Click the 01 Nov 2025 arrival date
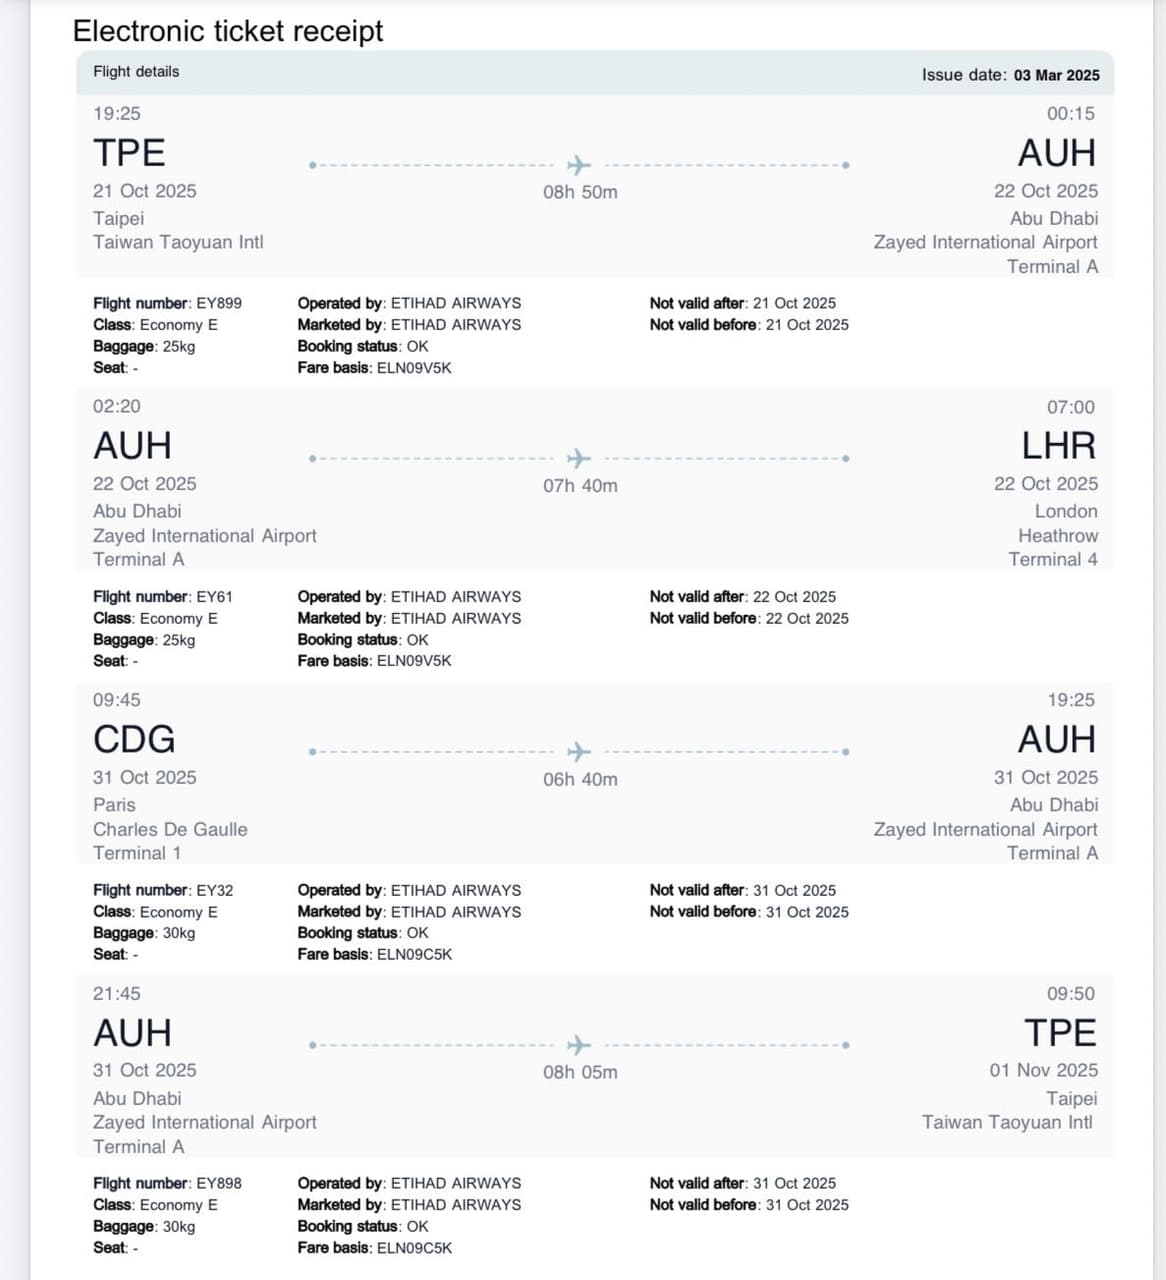This screenshot has height=1280, width=1166. (x=1044, y=1070)
